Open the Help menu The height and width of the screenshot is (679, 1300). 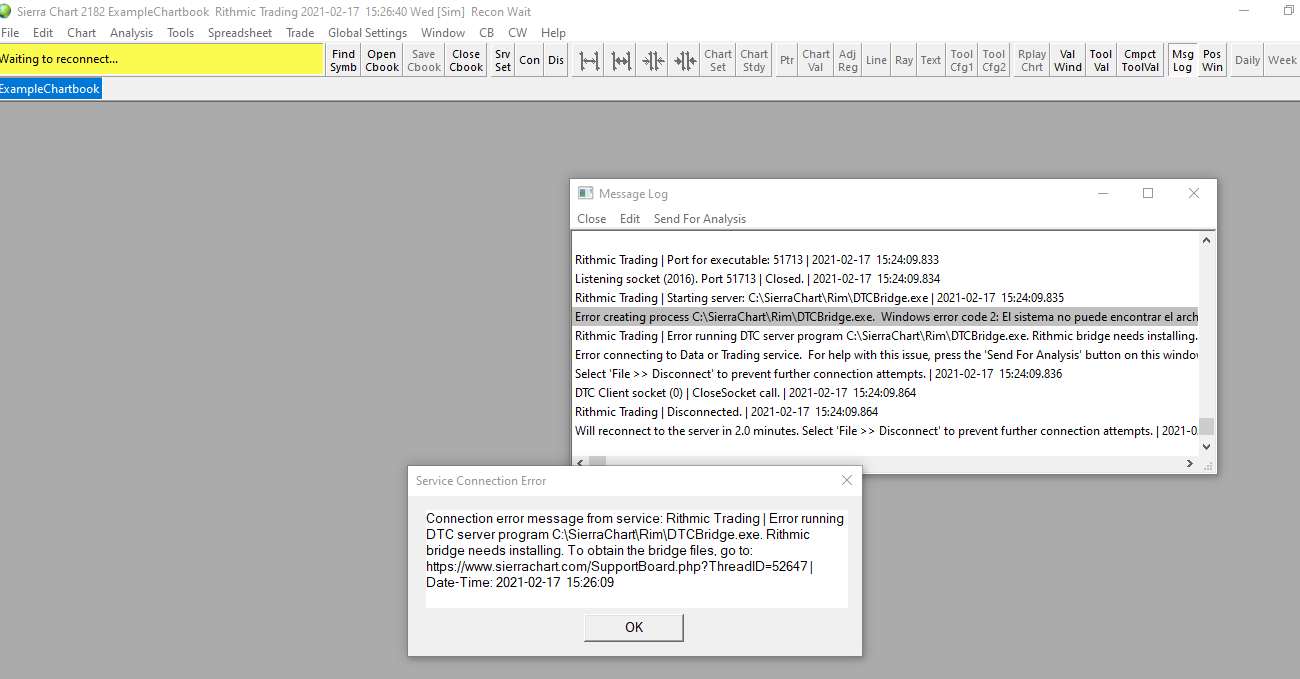pyautogui.click(x=553, y=33)
